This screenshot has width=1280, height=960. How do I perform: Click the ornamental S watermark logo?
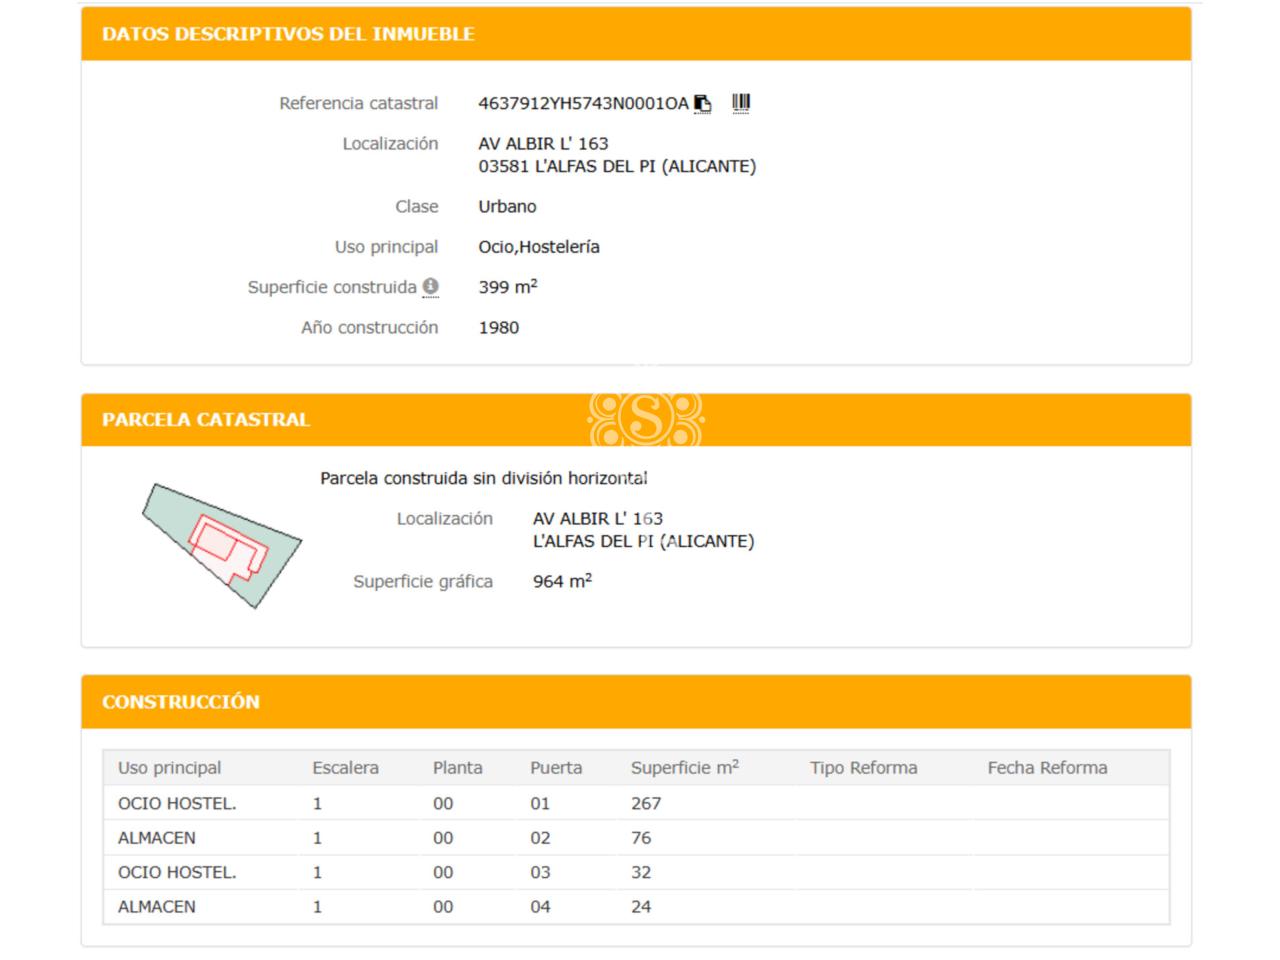(x=646, y=418)
